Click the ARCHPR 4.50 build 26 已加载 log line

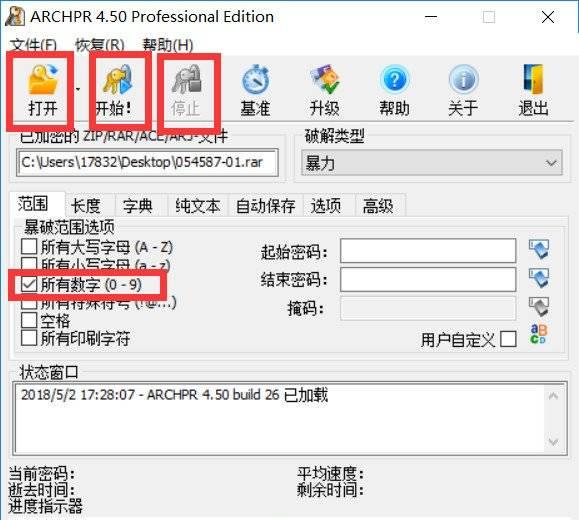(174, 395)
